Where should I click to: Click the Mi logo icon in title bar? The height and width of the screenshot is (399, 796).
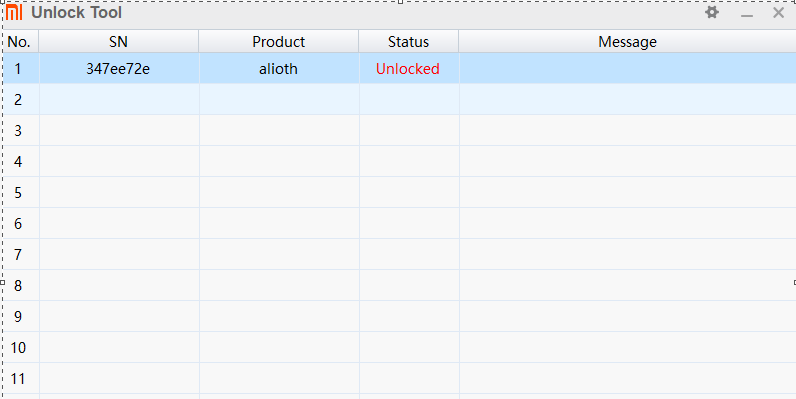click(x=14, y=13)
